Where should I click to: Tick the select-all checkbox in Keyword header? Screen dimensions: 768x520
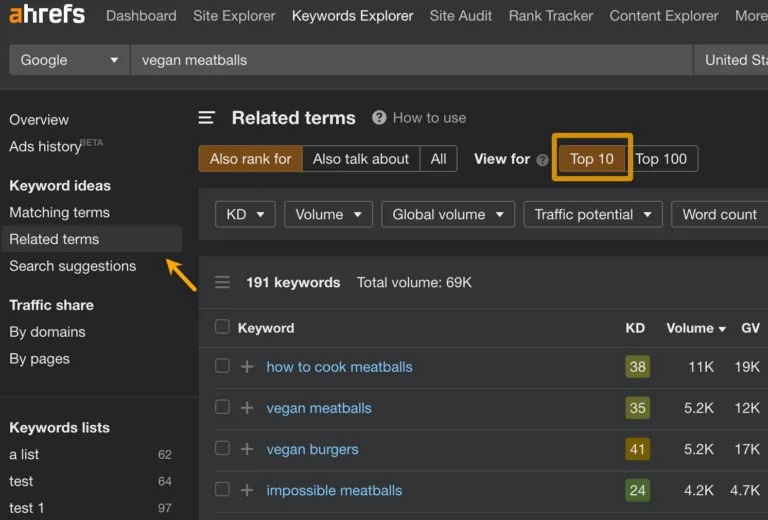click(x=222, y=327)
